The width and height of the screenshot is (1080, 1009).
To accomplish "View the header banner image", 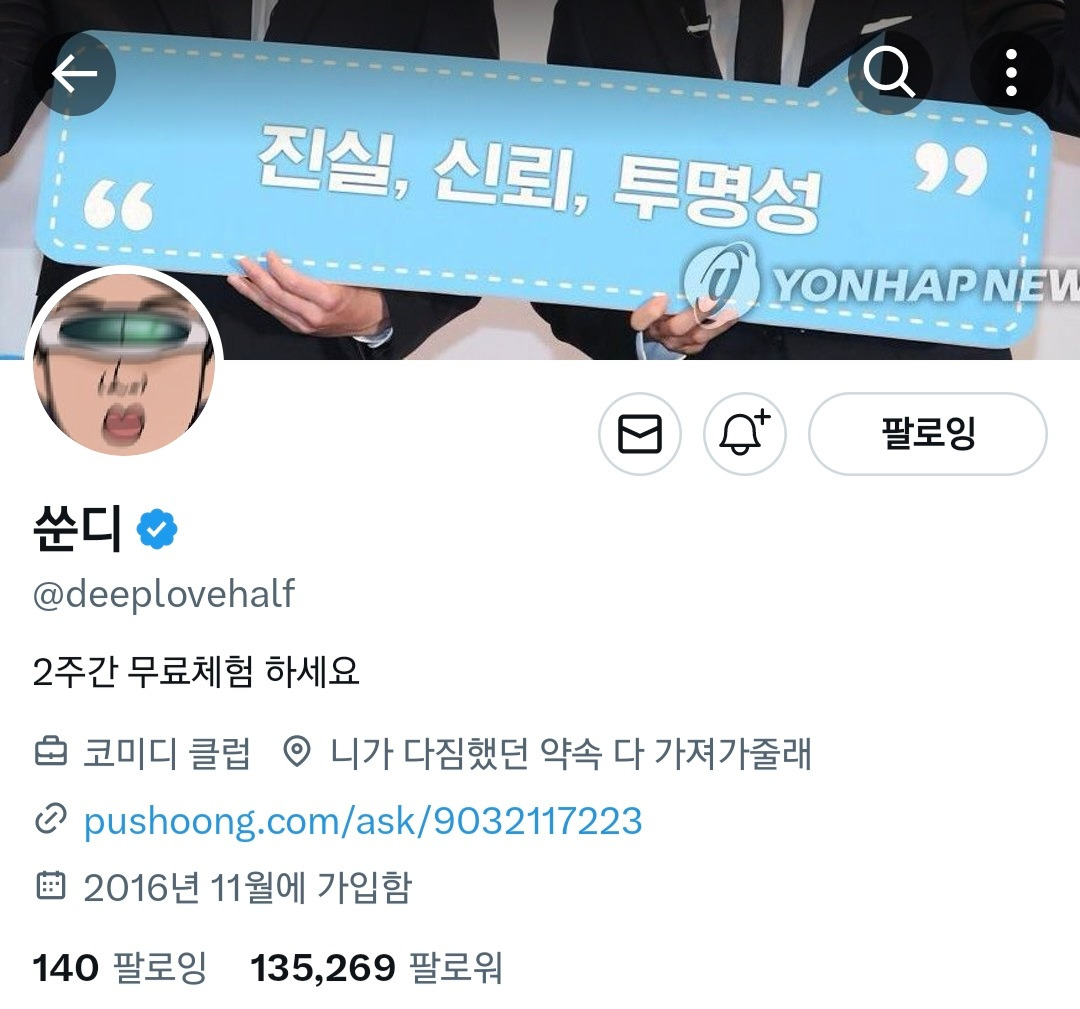I will pos(540,180).
